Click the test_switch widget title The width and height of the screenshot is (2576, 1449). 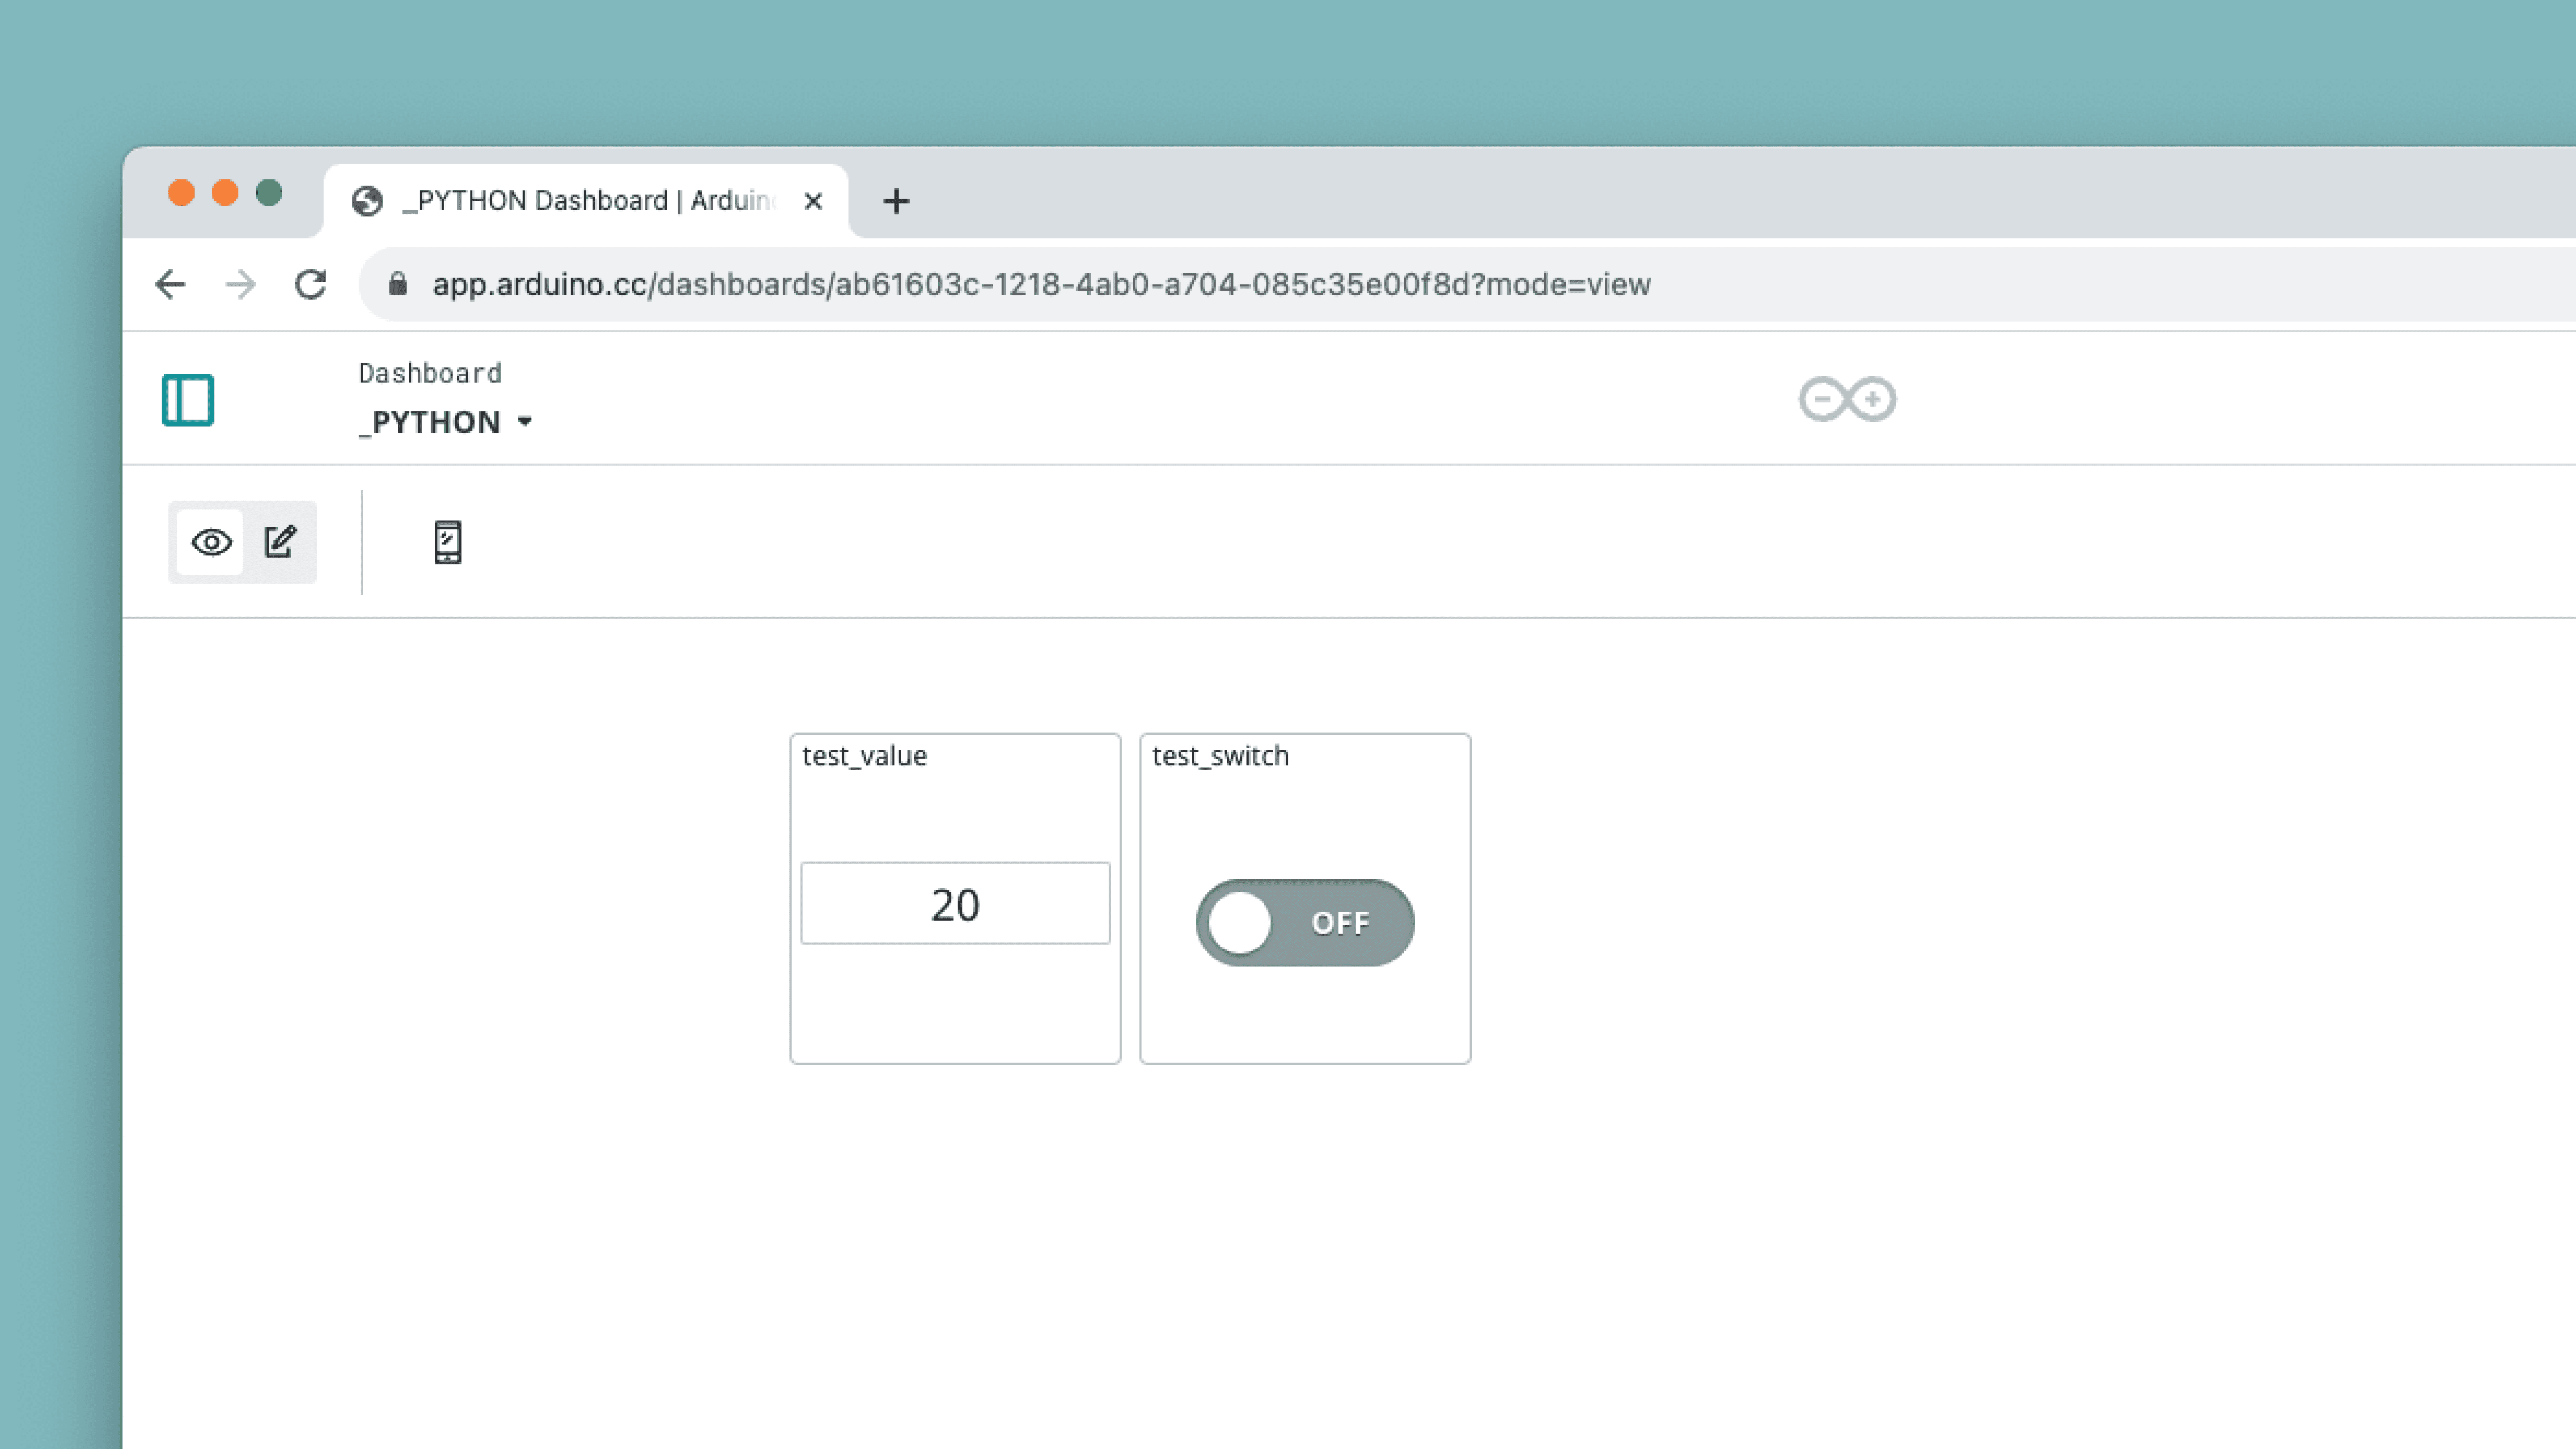point(1219,756)
